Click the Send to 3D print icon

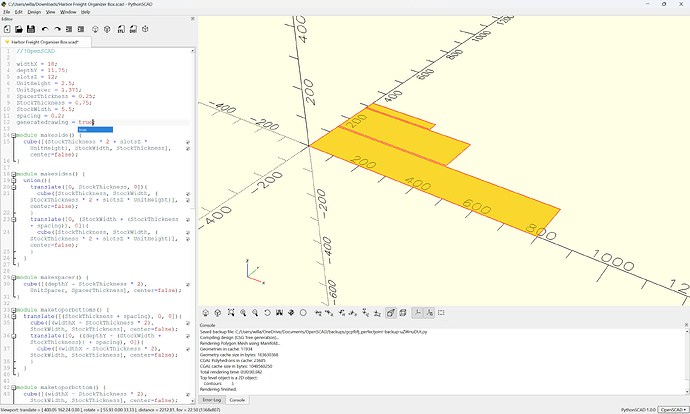[145, 29]
